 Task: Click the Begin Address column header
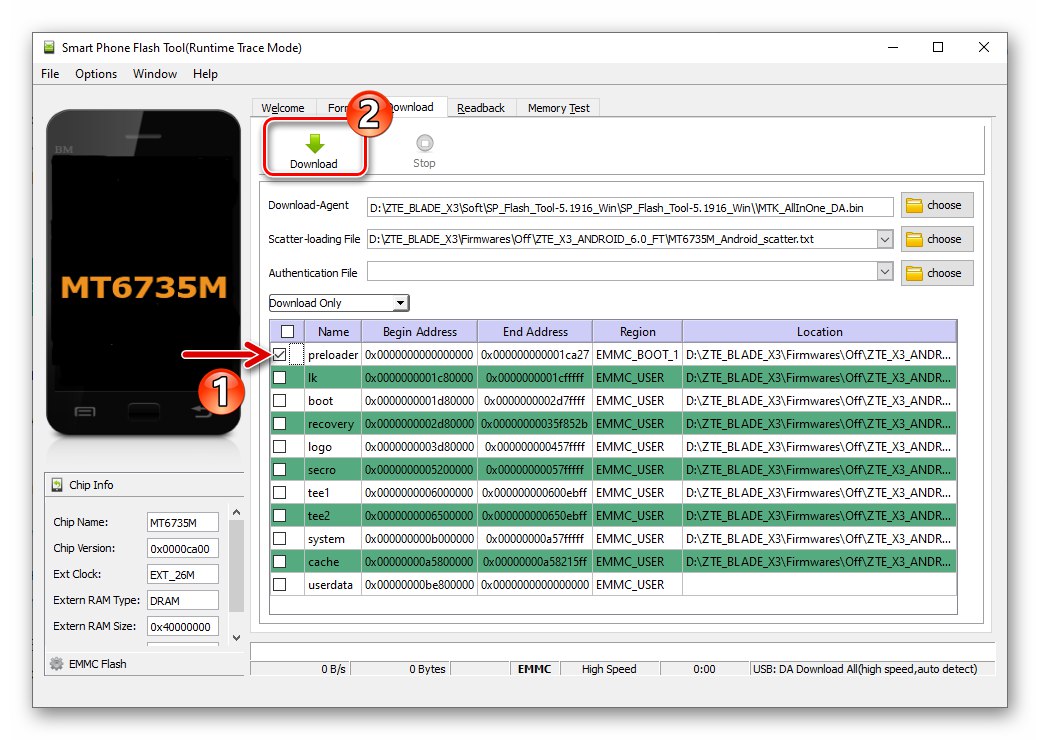[x=420, y=332]
